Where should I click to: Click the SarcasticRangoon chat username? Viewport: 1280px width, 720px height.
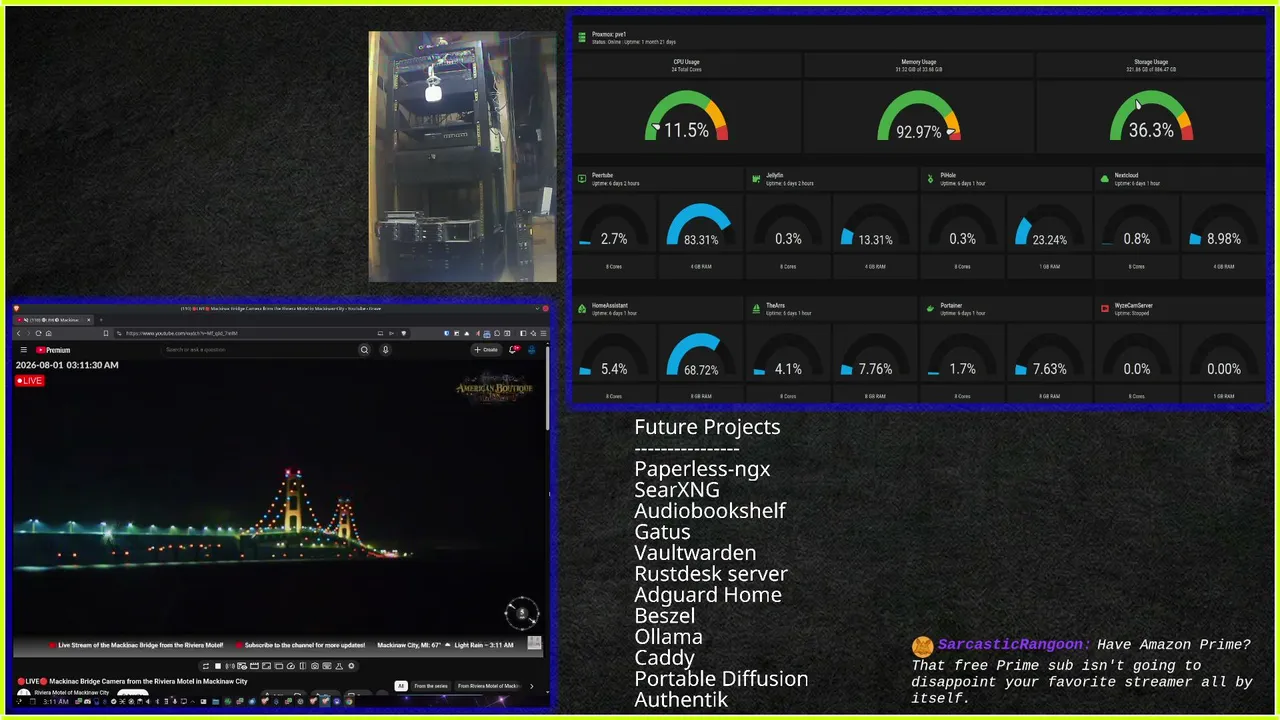click(1013, 645)
